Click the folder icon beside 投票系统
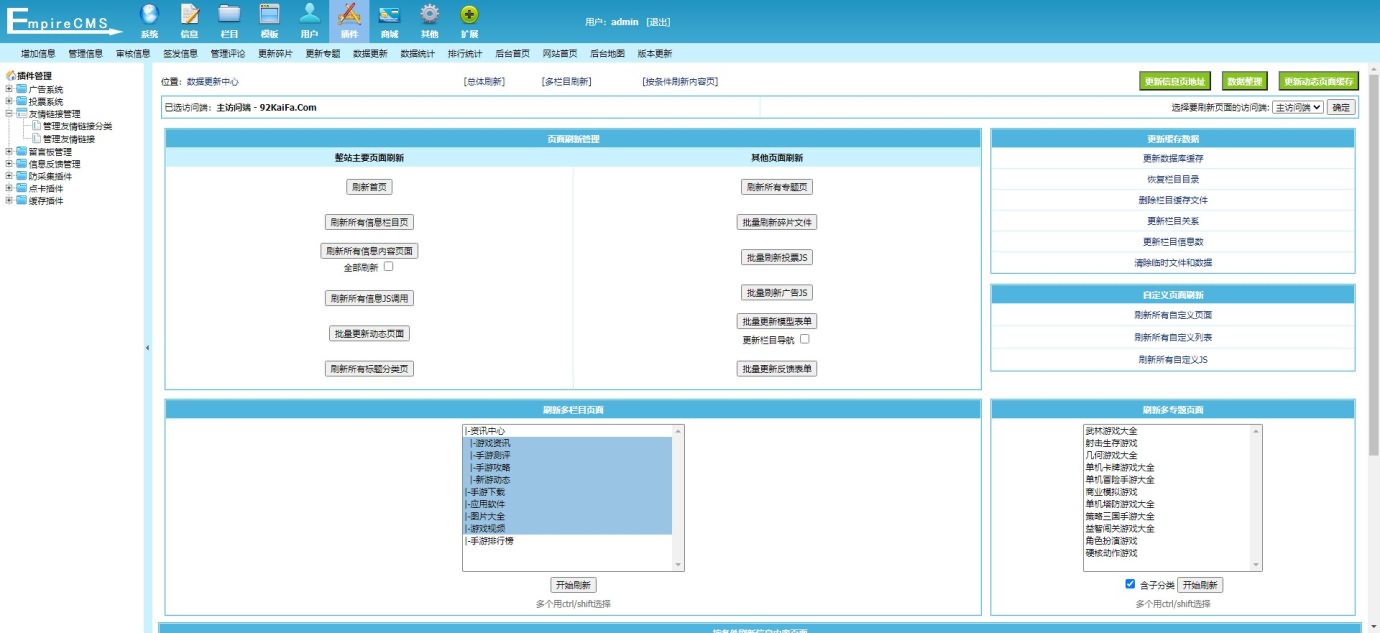 click(22, 101)
